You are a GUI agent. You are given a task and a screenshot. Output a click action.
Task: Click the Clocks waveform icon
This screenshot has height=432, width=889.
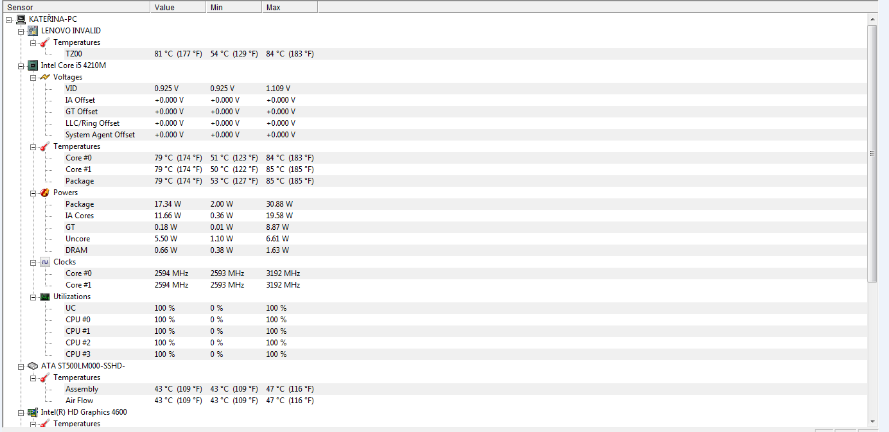tap(45, 262)
